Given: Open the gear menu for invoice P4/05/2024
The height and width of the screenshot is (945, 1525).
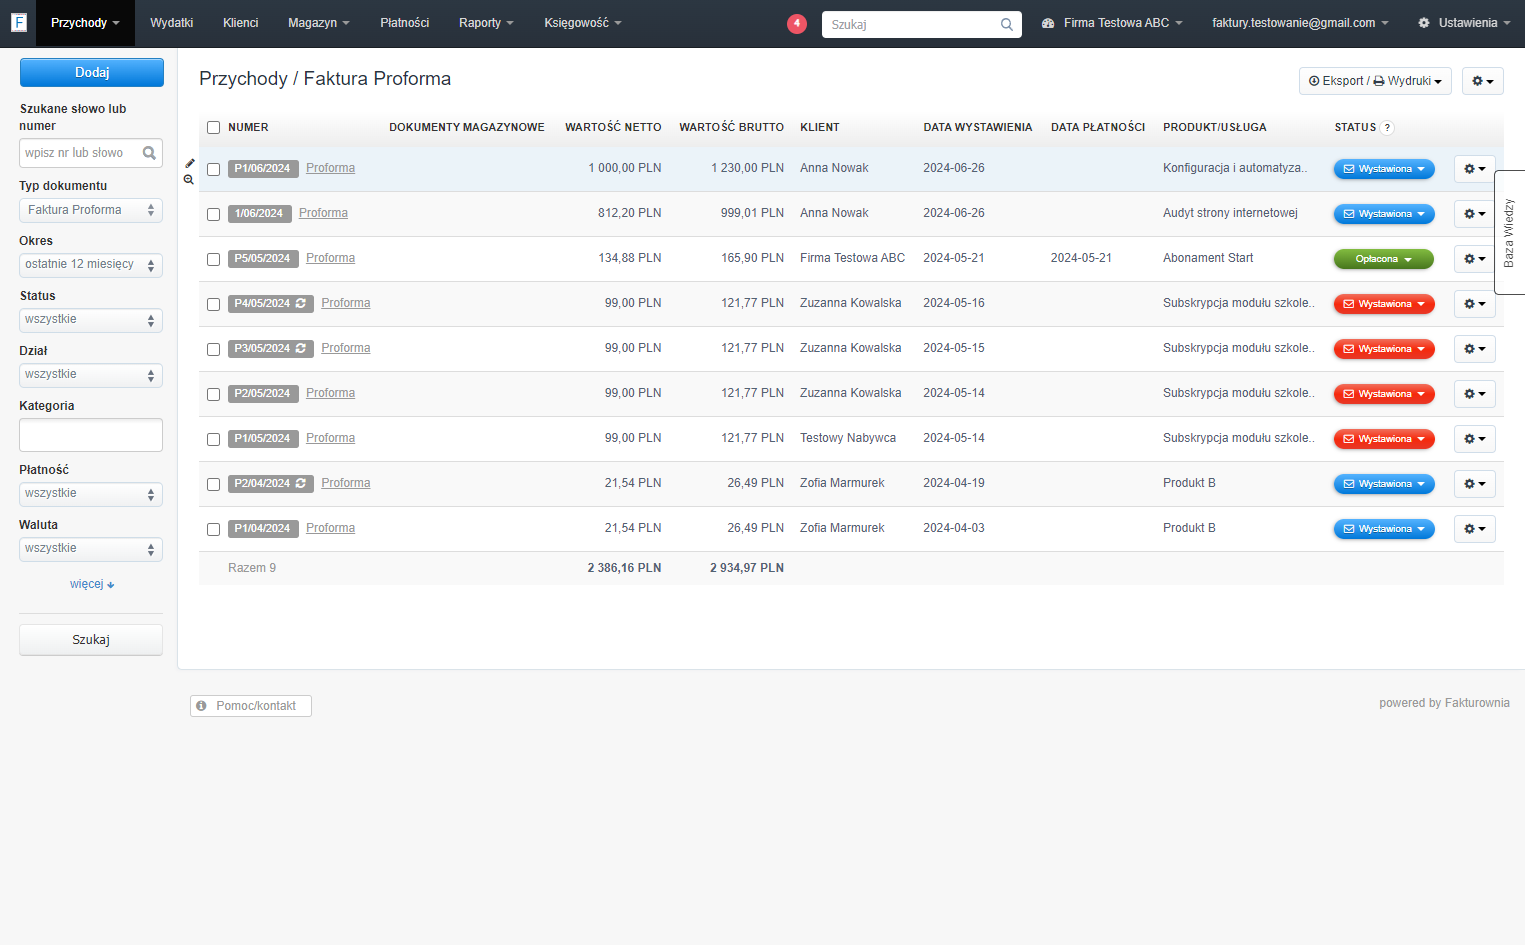Looking at the screenshot, I should pyautogui.click(x=1474, y=304).
